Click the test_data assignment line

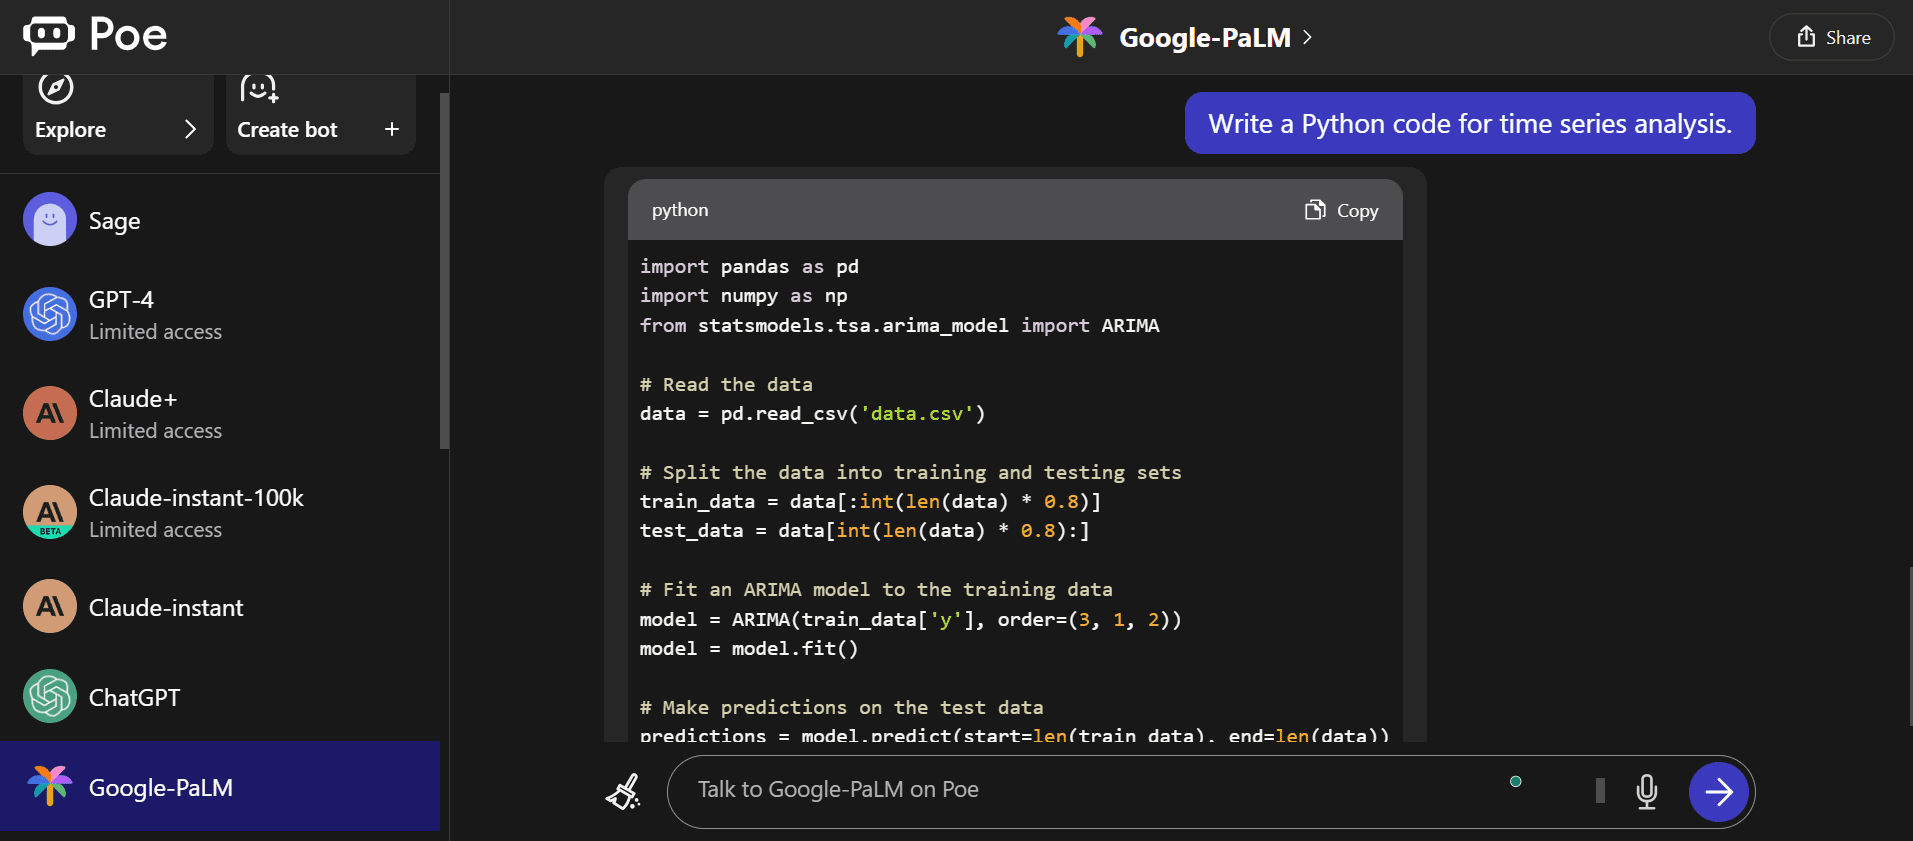pyautogui.click(x=864, y=531)
